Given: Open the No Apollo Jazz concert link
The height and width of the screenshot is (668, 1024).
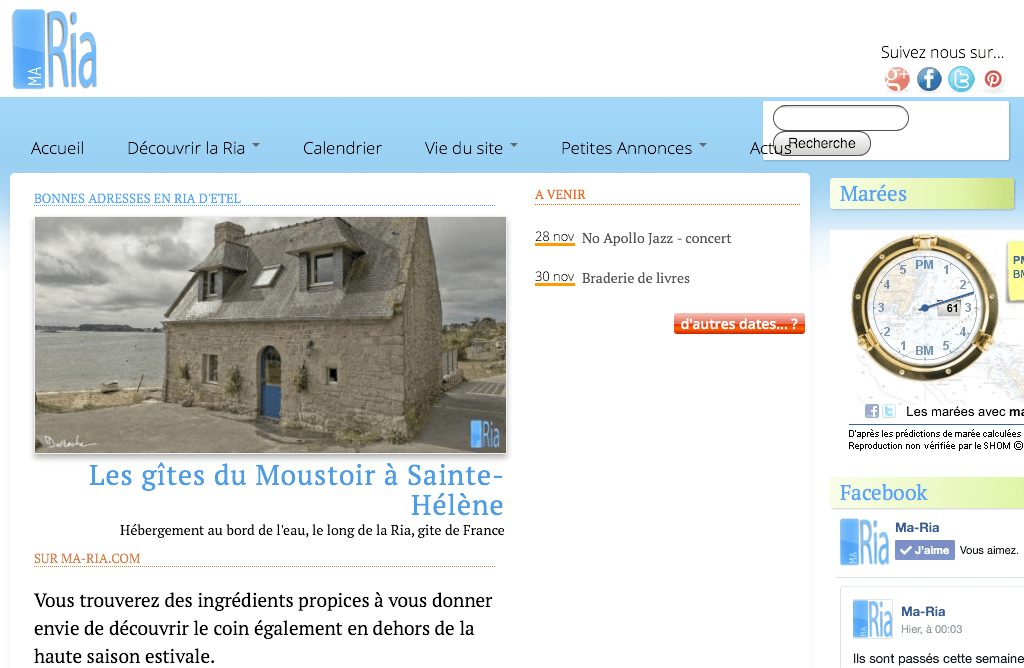Looking at the screenshot, I should [656, 238].
